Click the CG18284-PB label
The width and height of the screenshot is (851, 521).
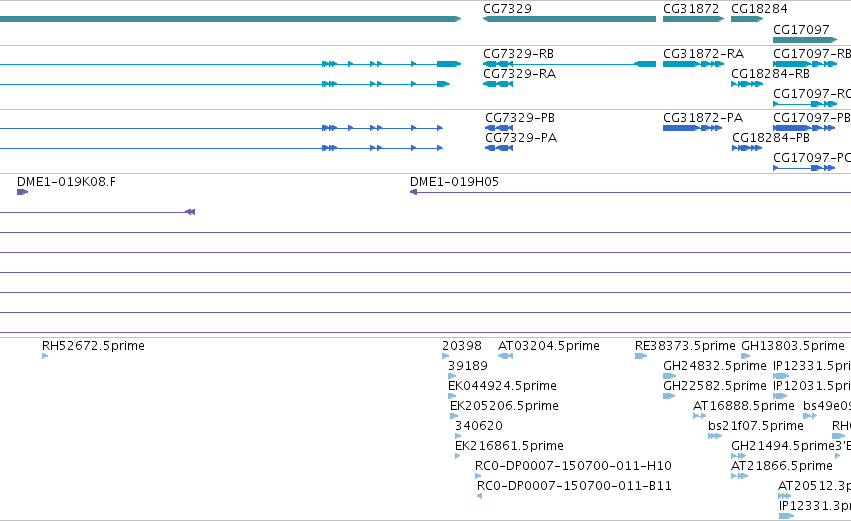(x=771, y=138)
